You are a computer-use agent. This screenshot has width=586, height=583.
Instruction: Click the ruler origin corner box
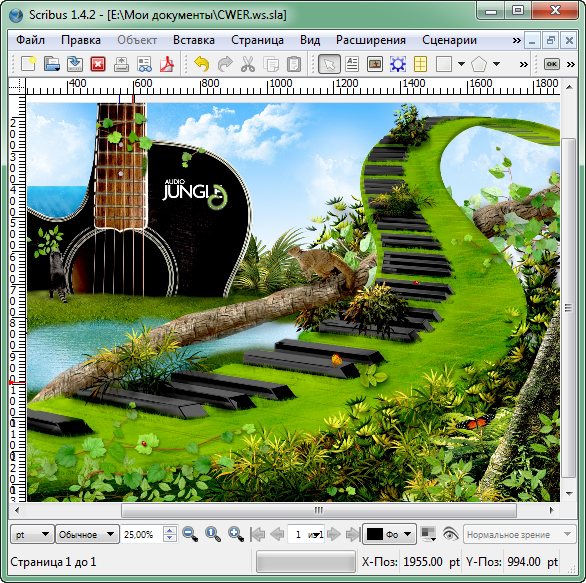(17, 86)
